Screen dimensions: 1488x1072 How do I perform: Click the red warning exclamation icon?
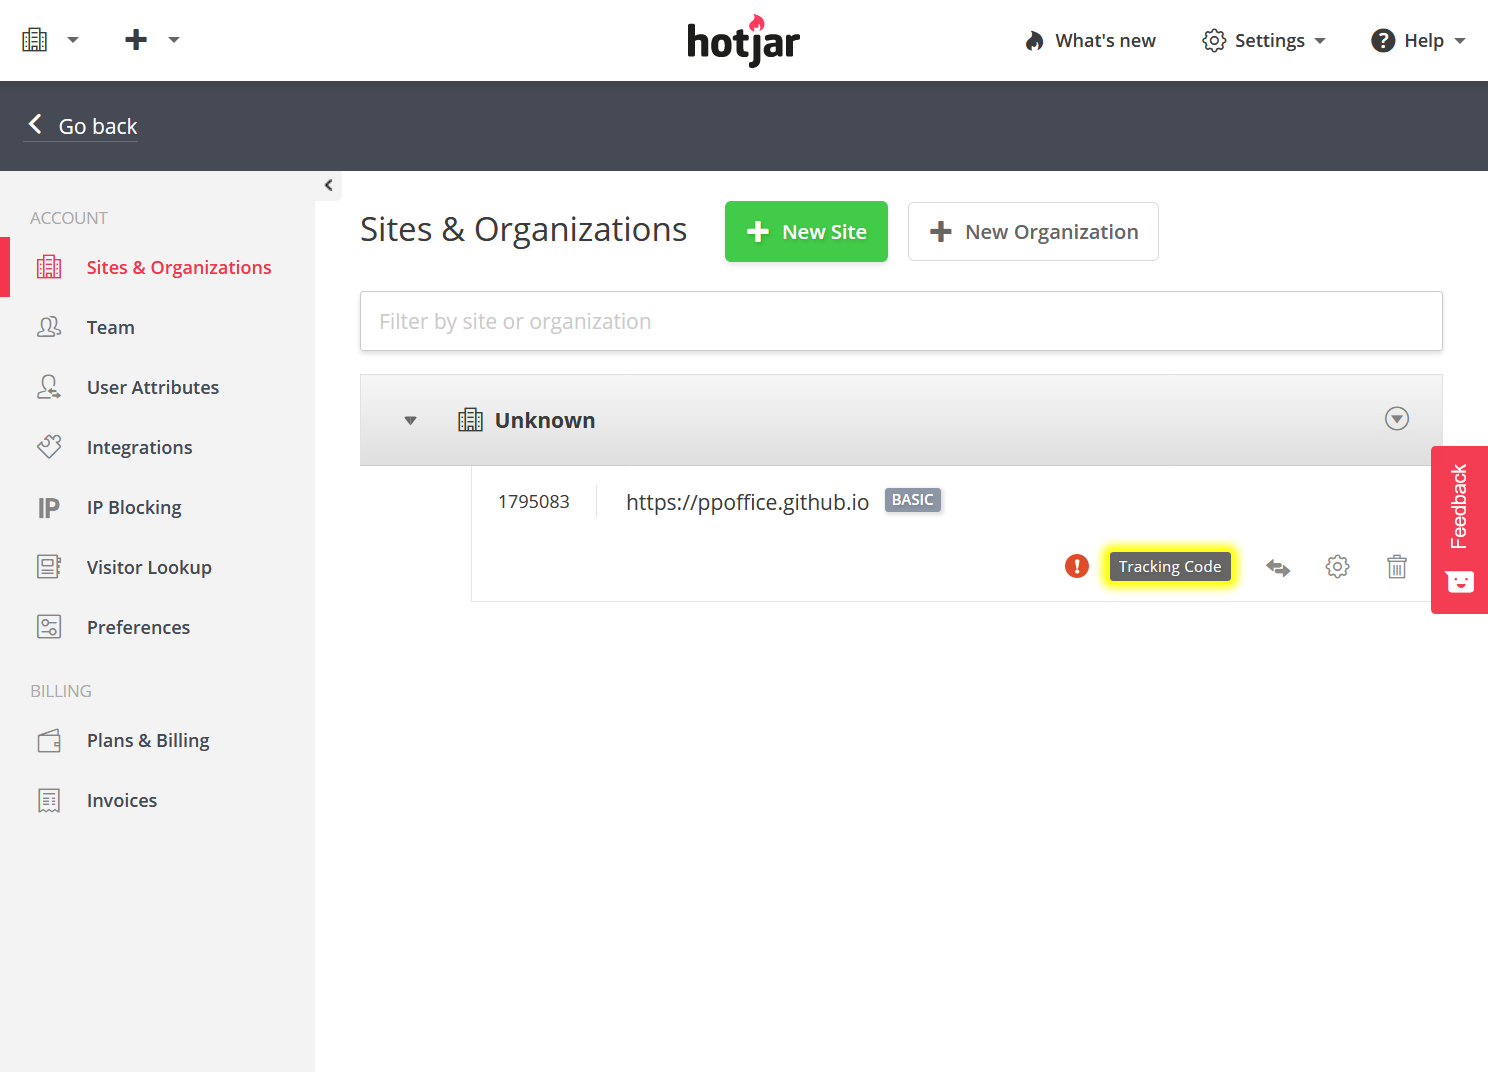[1077, 566]
